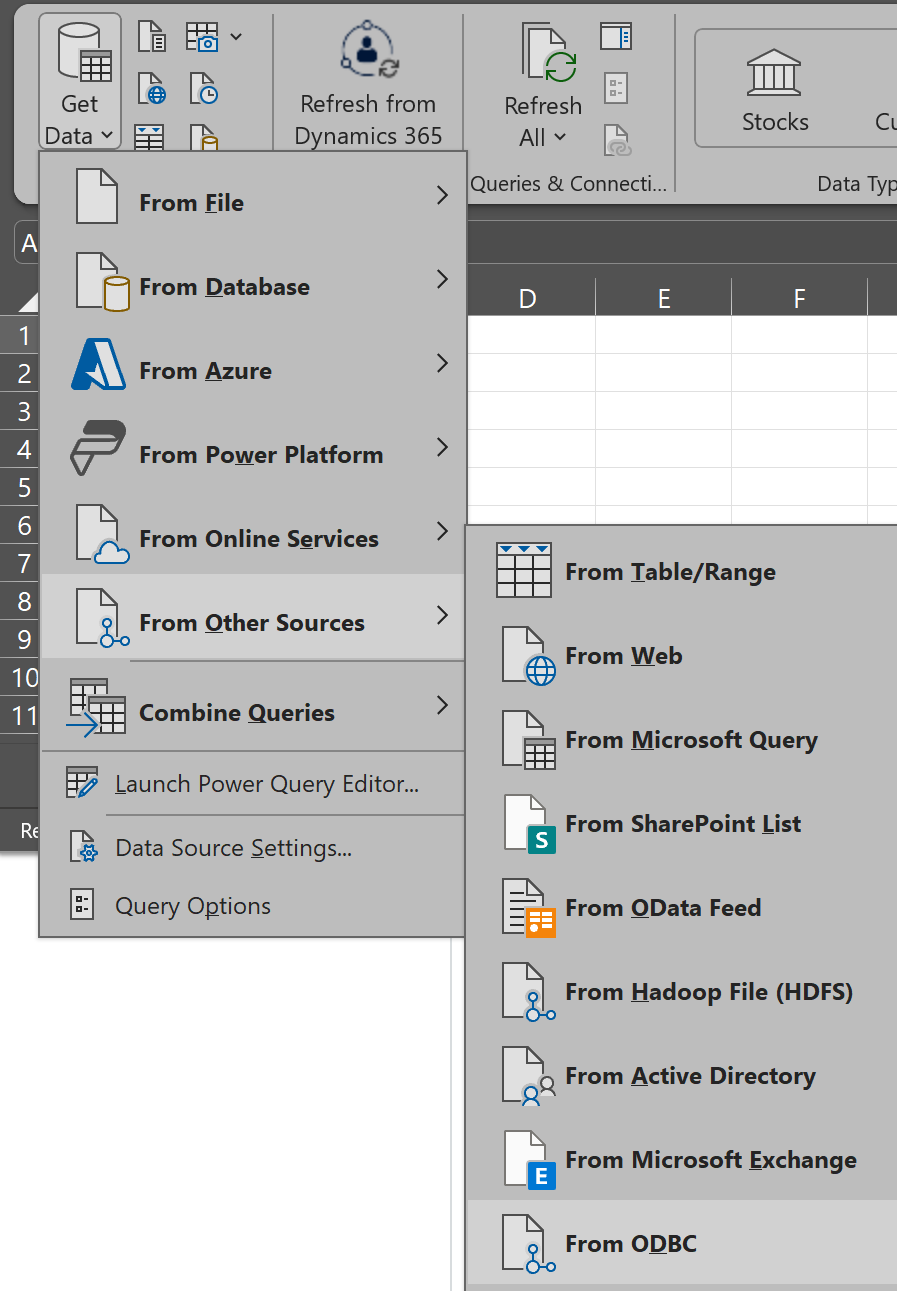Viewport: 897px width, 1291px height.
Task: Launch Power Query Editor
Action: pyautogui.click(x=252, y=784)
